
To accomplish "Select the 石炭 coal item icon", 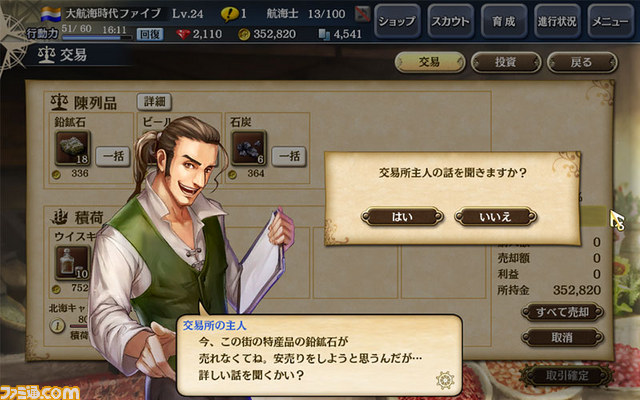I will point(249,148).
